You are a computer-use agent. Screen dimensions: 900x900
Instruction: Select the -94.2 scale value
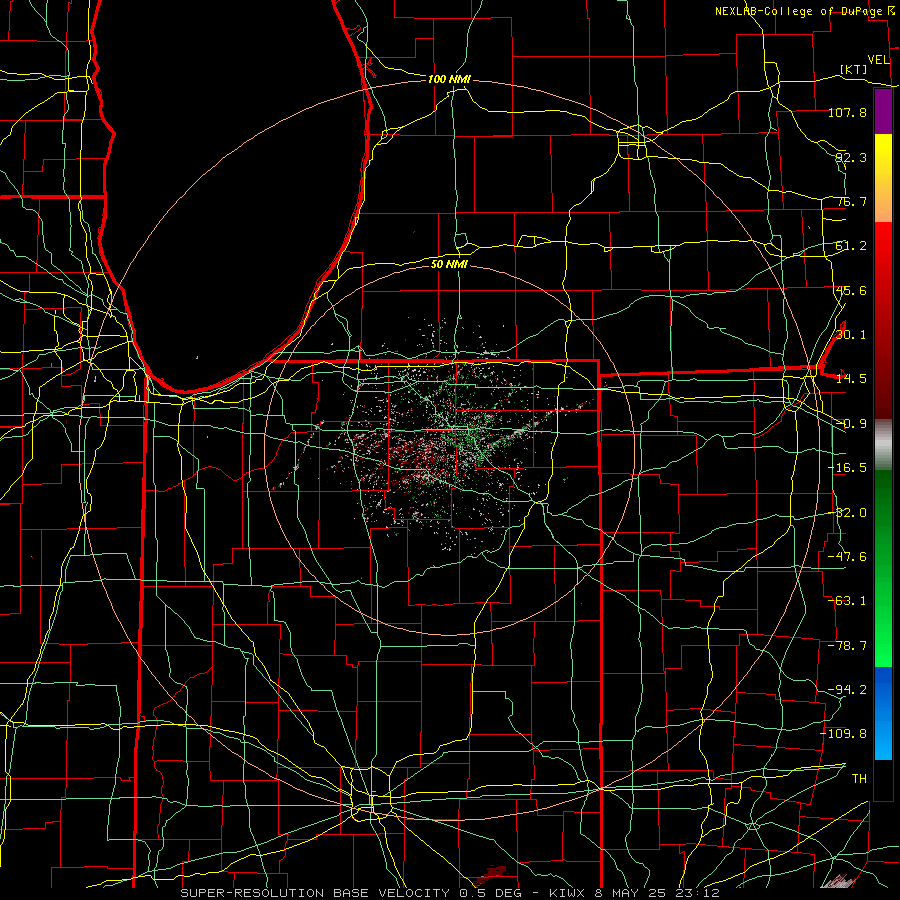[x=847, y=689]
